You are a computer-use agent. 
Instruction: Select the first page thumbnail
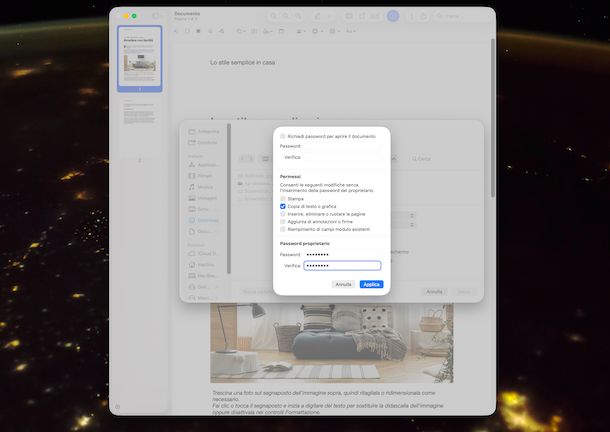[x=139, y=61]
